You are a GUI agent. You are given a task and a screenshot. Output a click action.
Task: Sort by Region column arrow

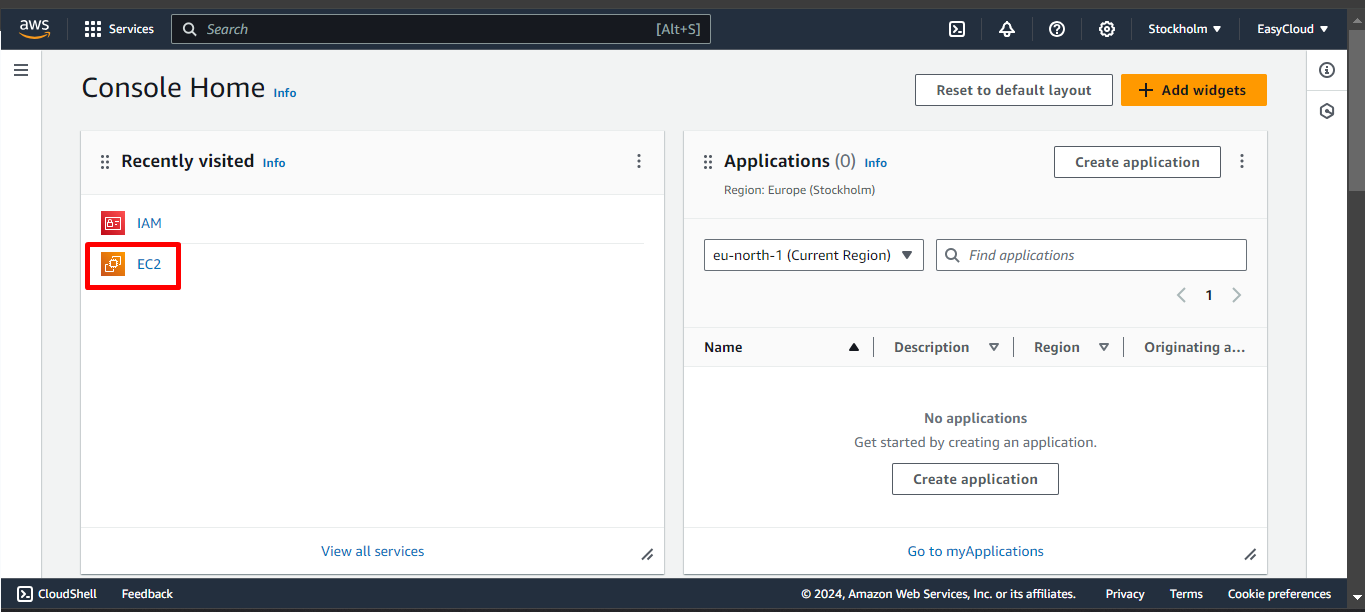click(1104, 347)
